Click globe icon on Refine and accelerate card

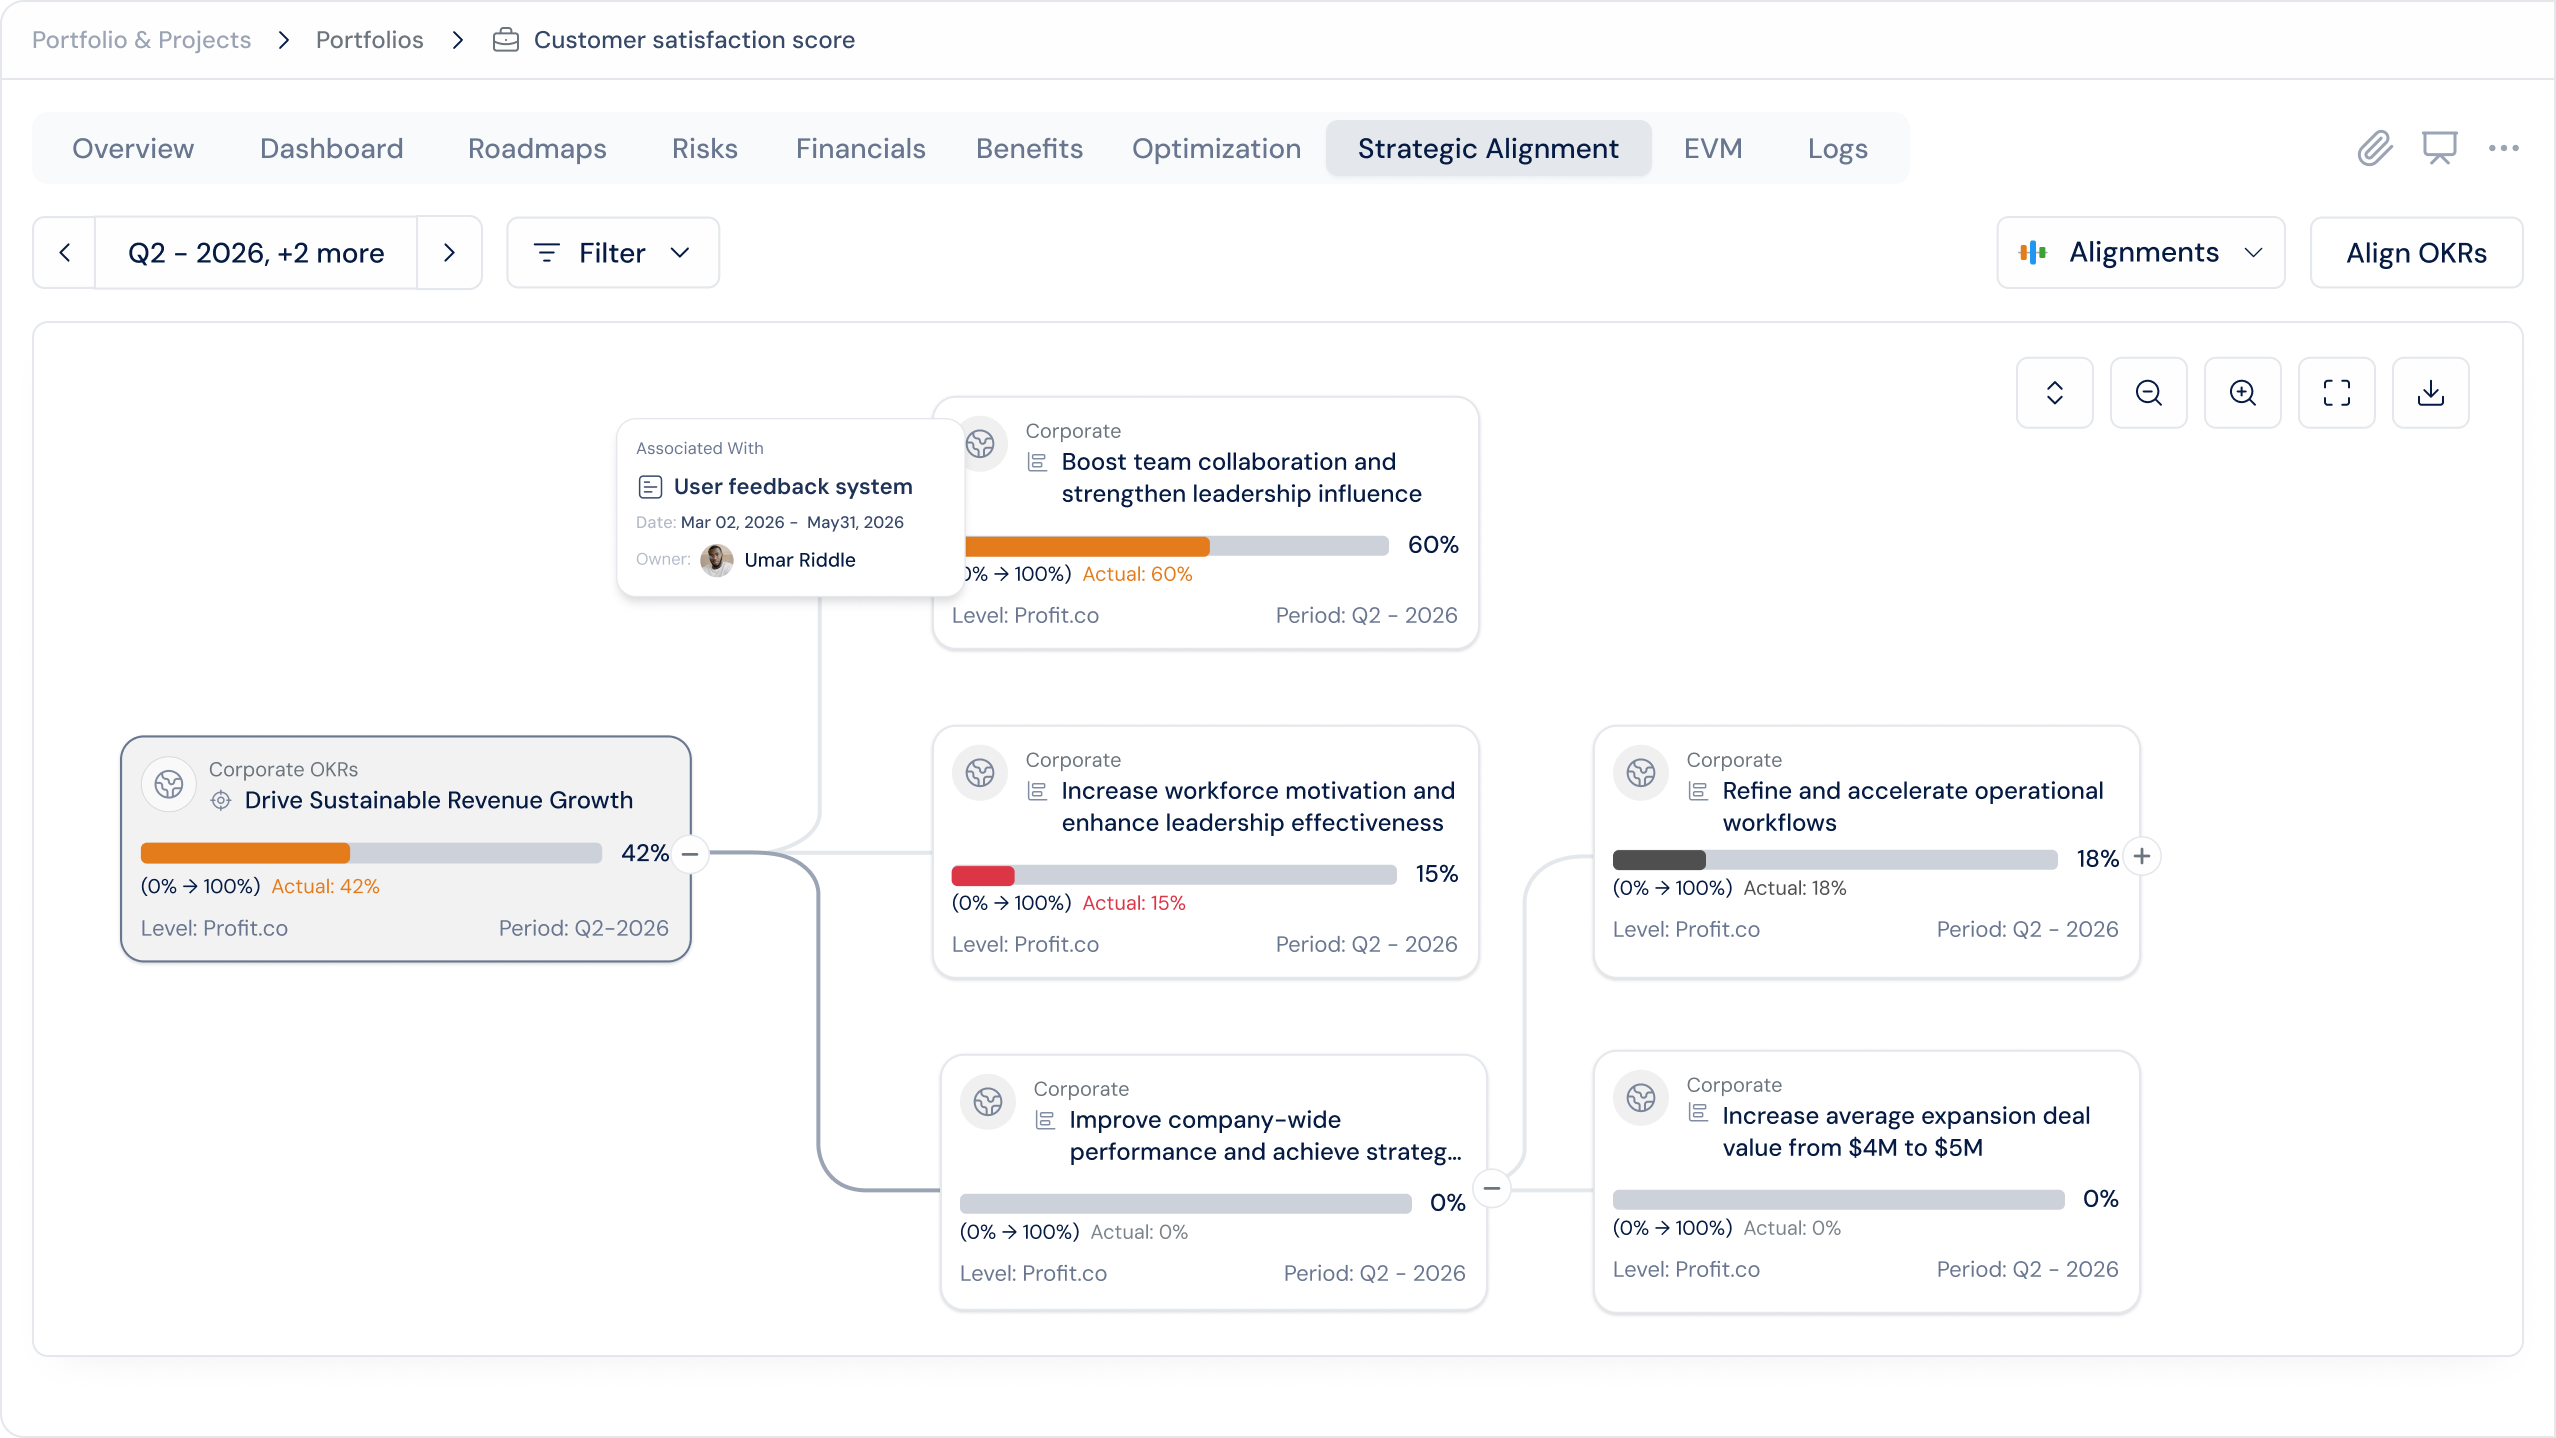(x=1641, y=773)
